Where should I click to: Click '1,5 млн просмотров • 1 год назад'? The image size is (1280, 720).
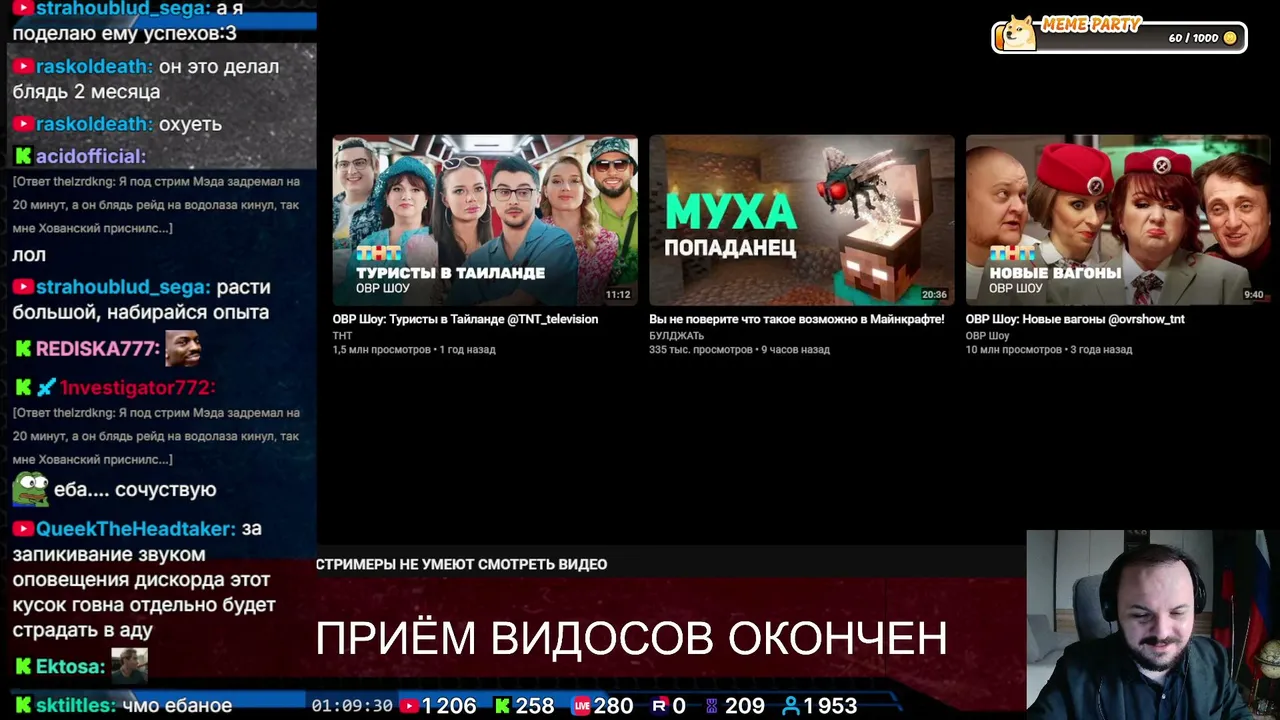tap(414, 350)
